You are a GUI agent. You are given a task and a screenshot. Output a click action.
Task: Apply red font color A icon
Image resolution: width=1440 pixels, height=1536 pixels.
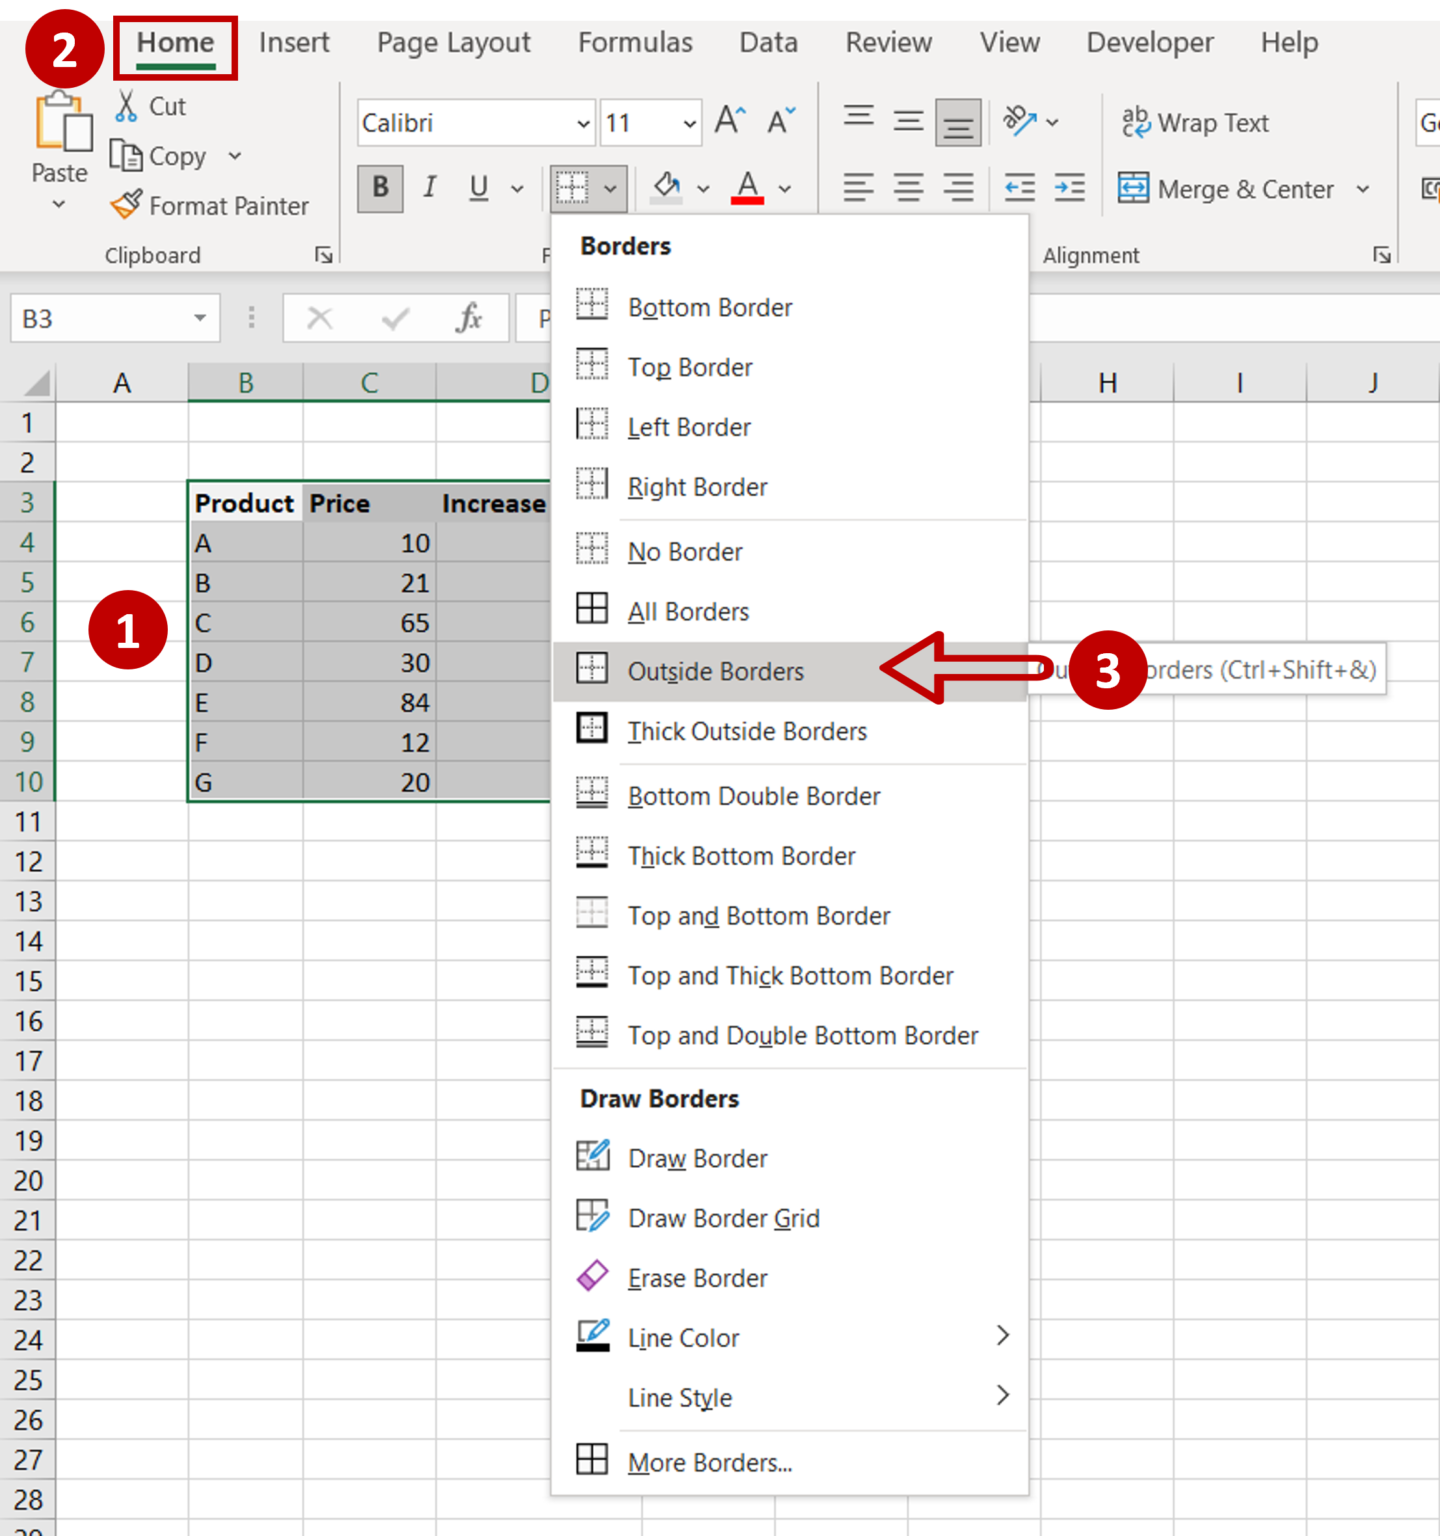pos(747,187)
